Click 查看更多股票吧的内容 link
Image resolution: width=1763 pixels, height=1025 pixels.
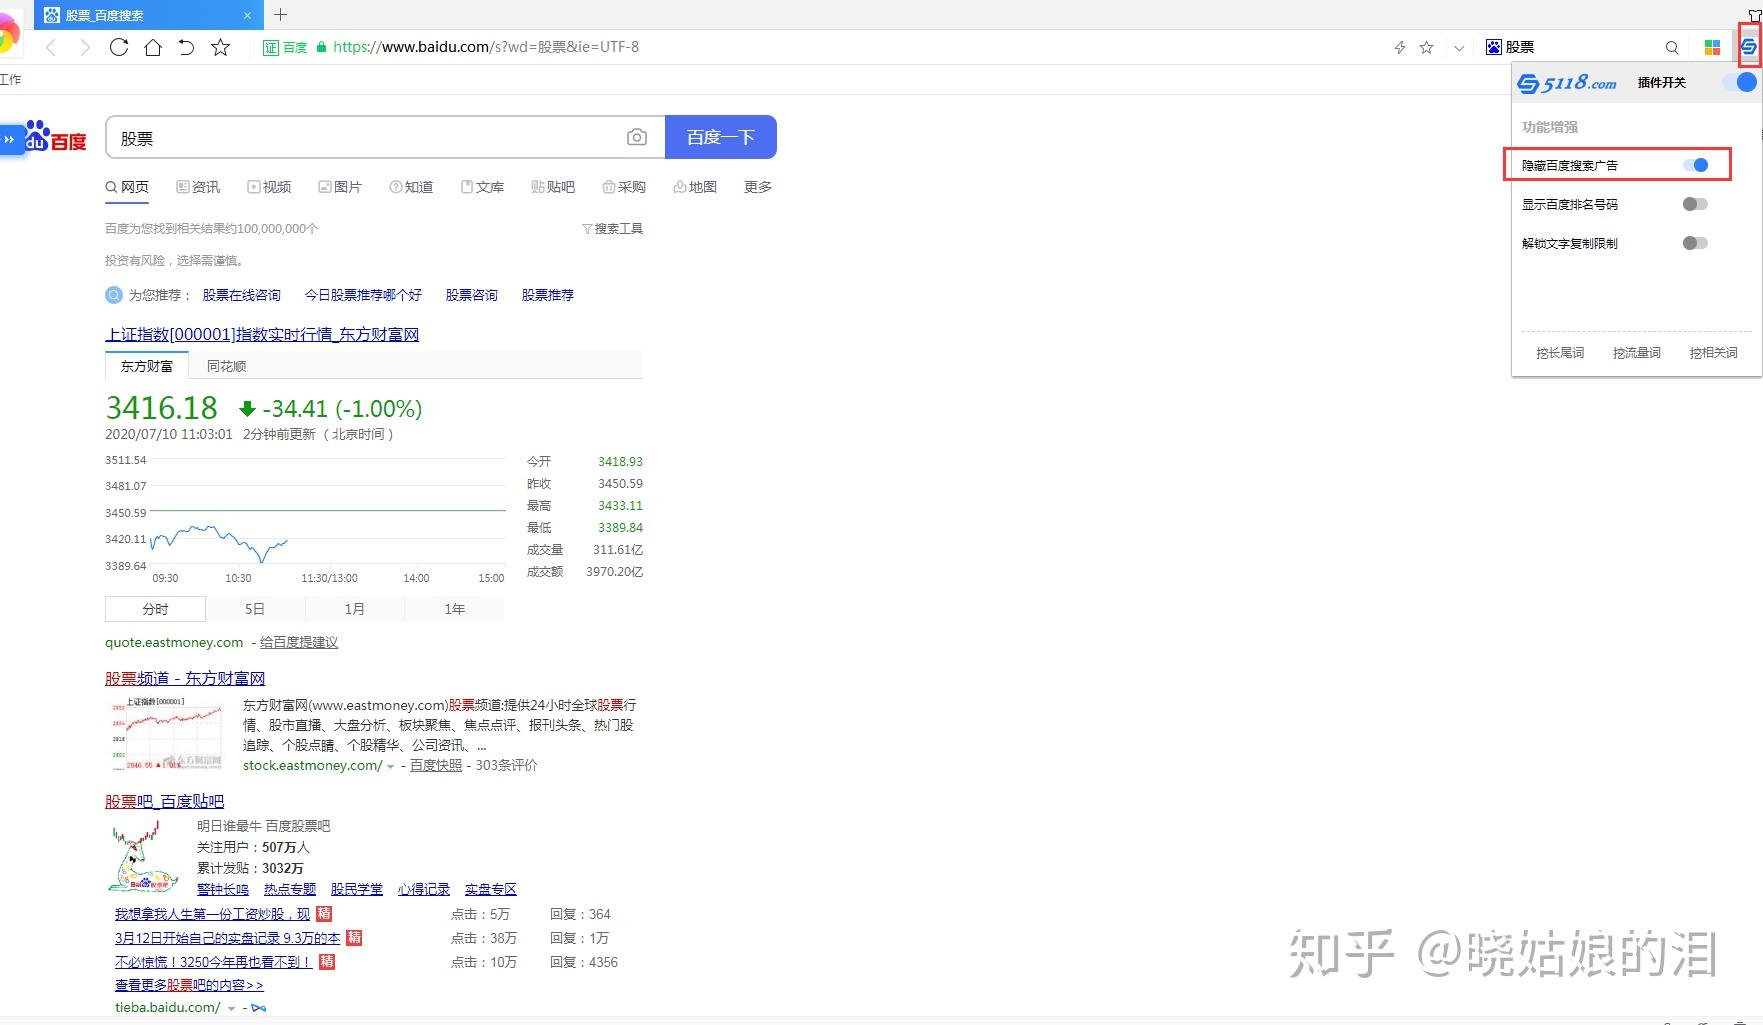(x=189, y=985)
